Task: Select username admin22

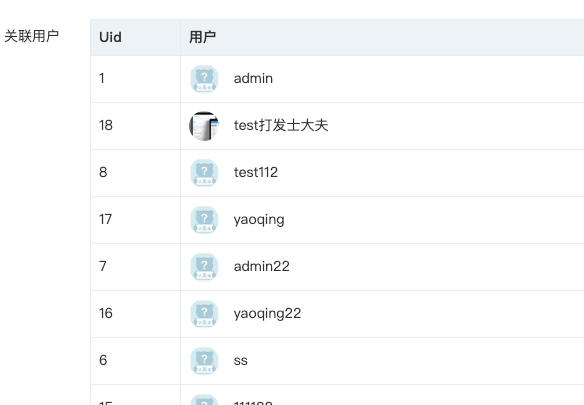Action: click(x=261, y=266)
